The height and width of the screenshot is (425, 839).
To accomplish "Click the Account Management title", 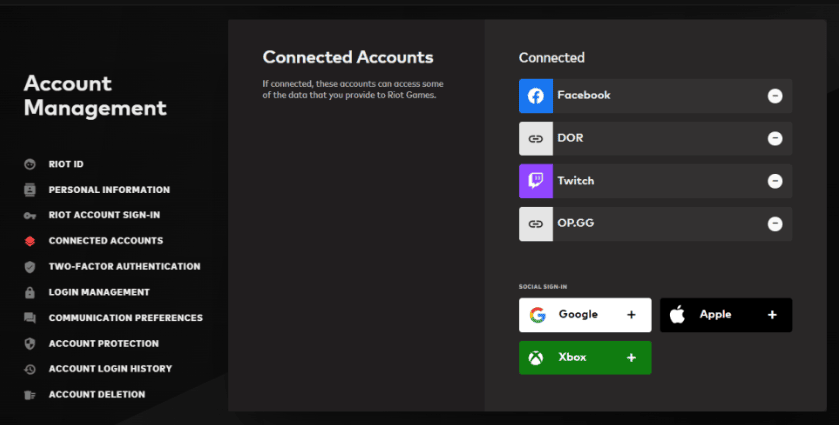I will point(95,96).
